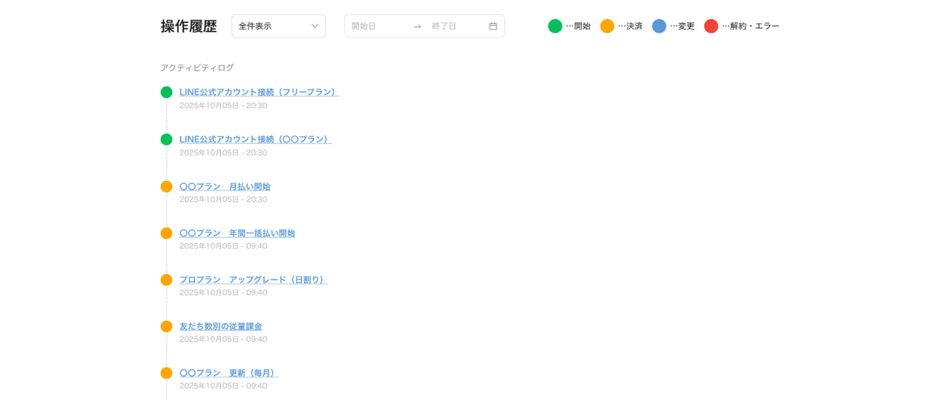Open LINE公式アカウント接続（〇〇プラン） log entry
The height and width of the screenshot is (413, 940).
[x=254, y=139]
